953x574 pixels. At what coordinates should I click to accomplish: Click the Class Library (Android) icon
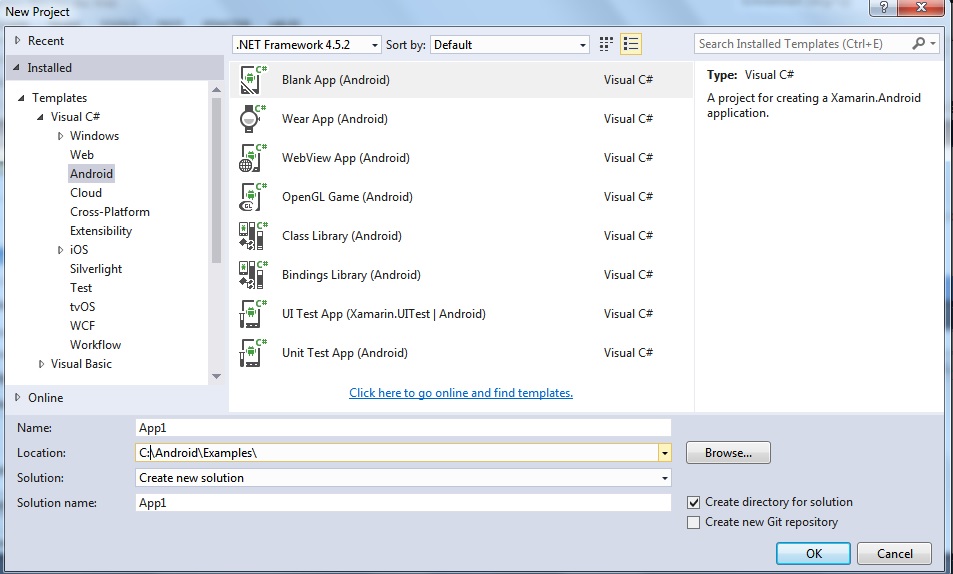coord(253,236)
